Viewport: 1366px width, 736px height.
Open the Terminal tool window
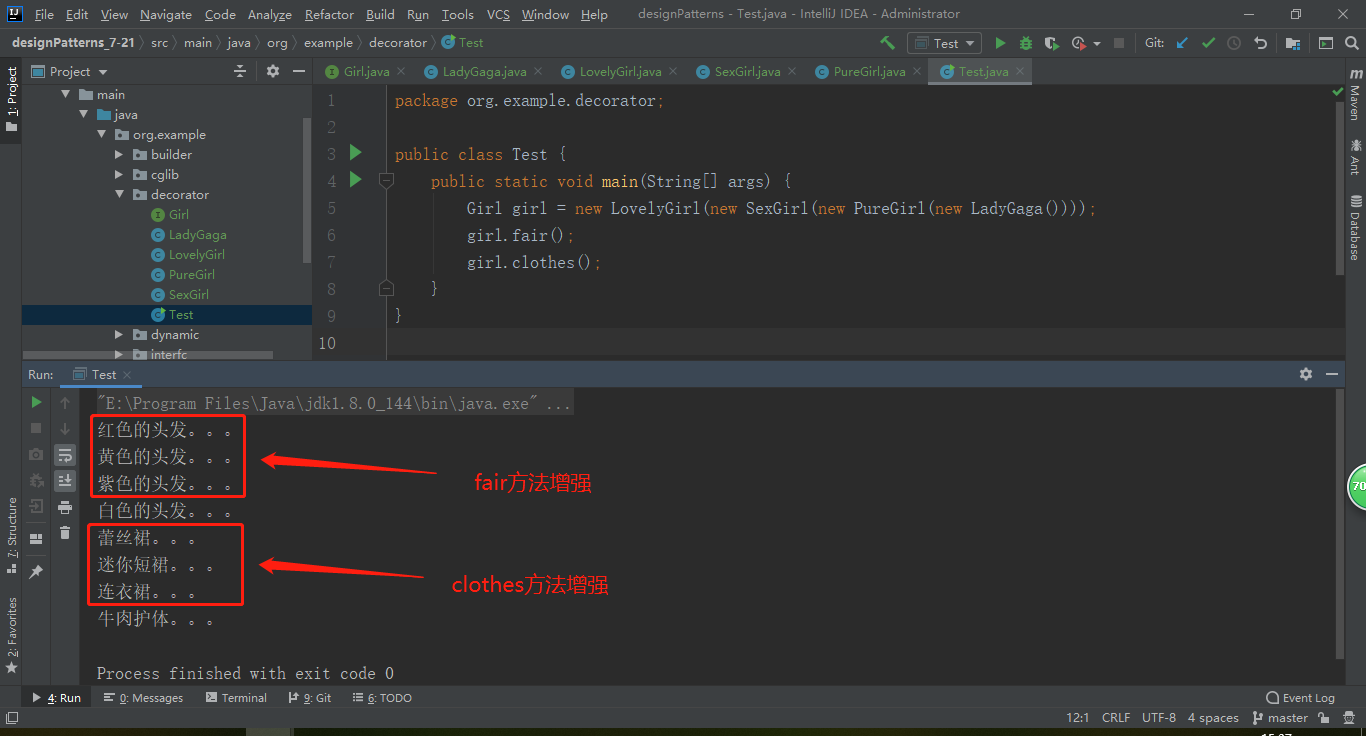236,698
